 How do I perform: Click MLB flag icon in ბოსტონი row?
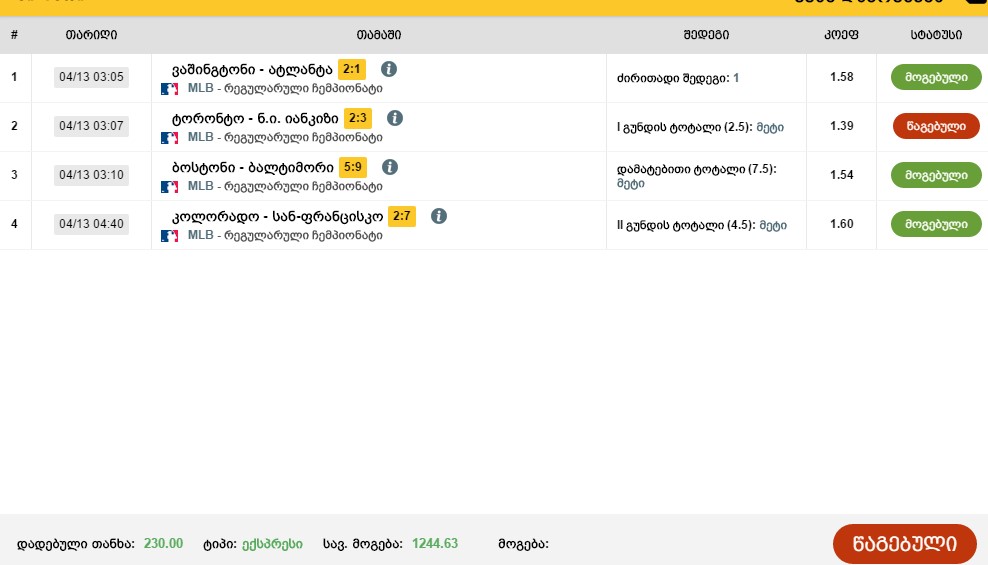tap(169, 187)
